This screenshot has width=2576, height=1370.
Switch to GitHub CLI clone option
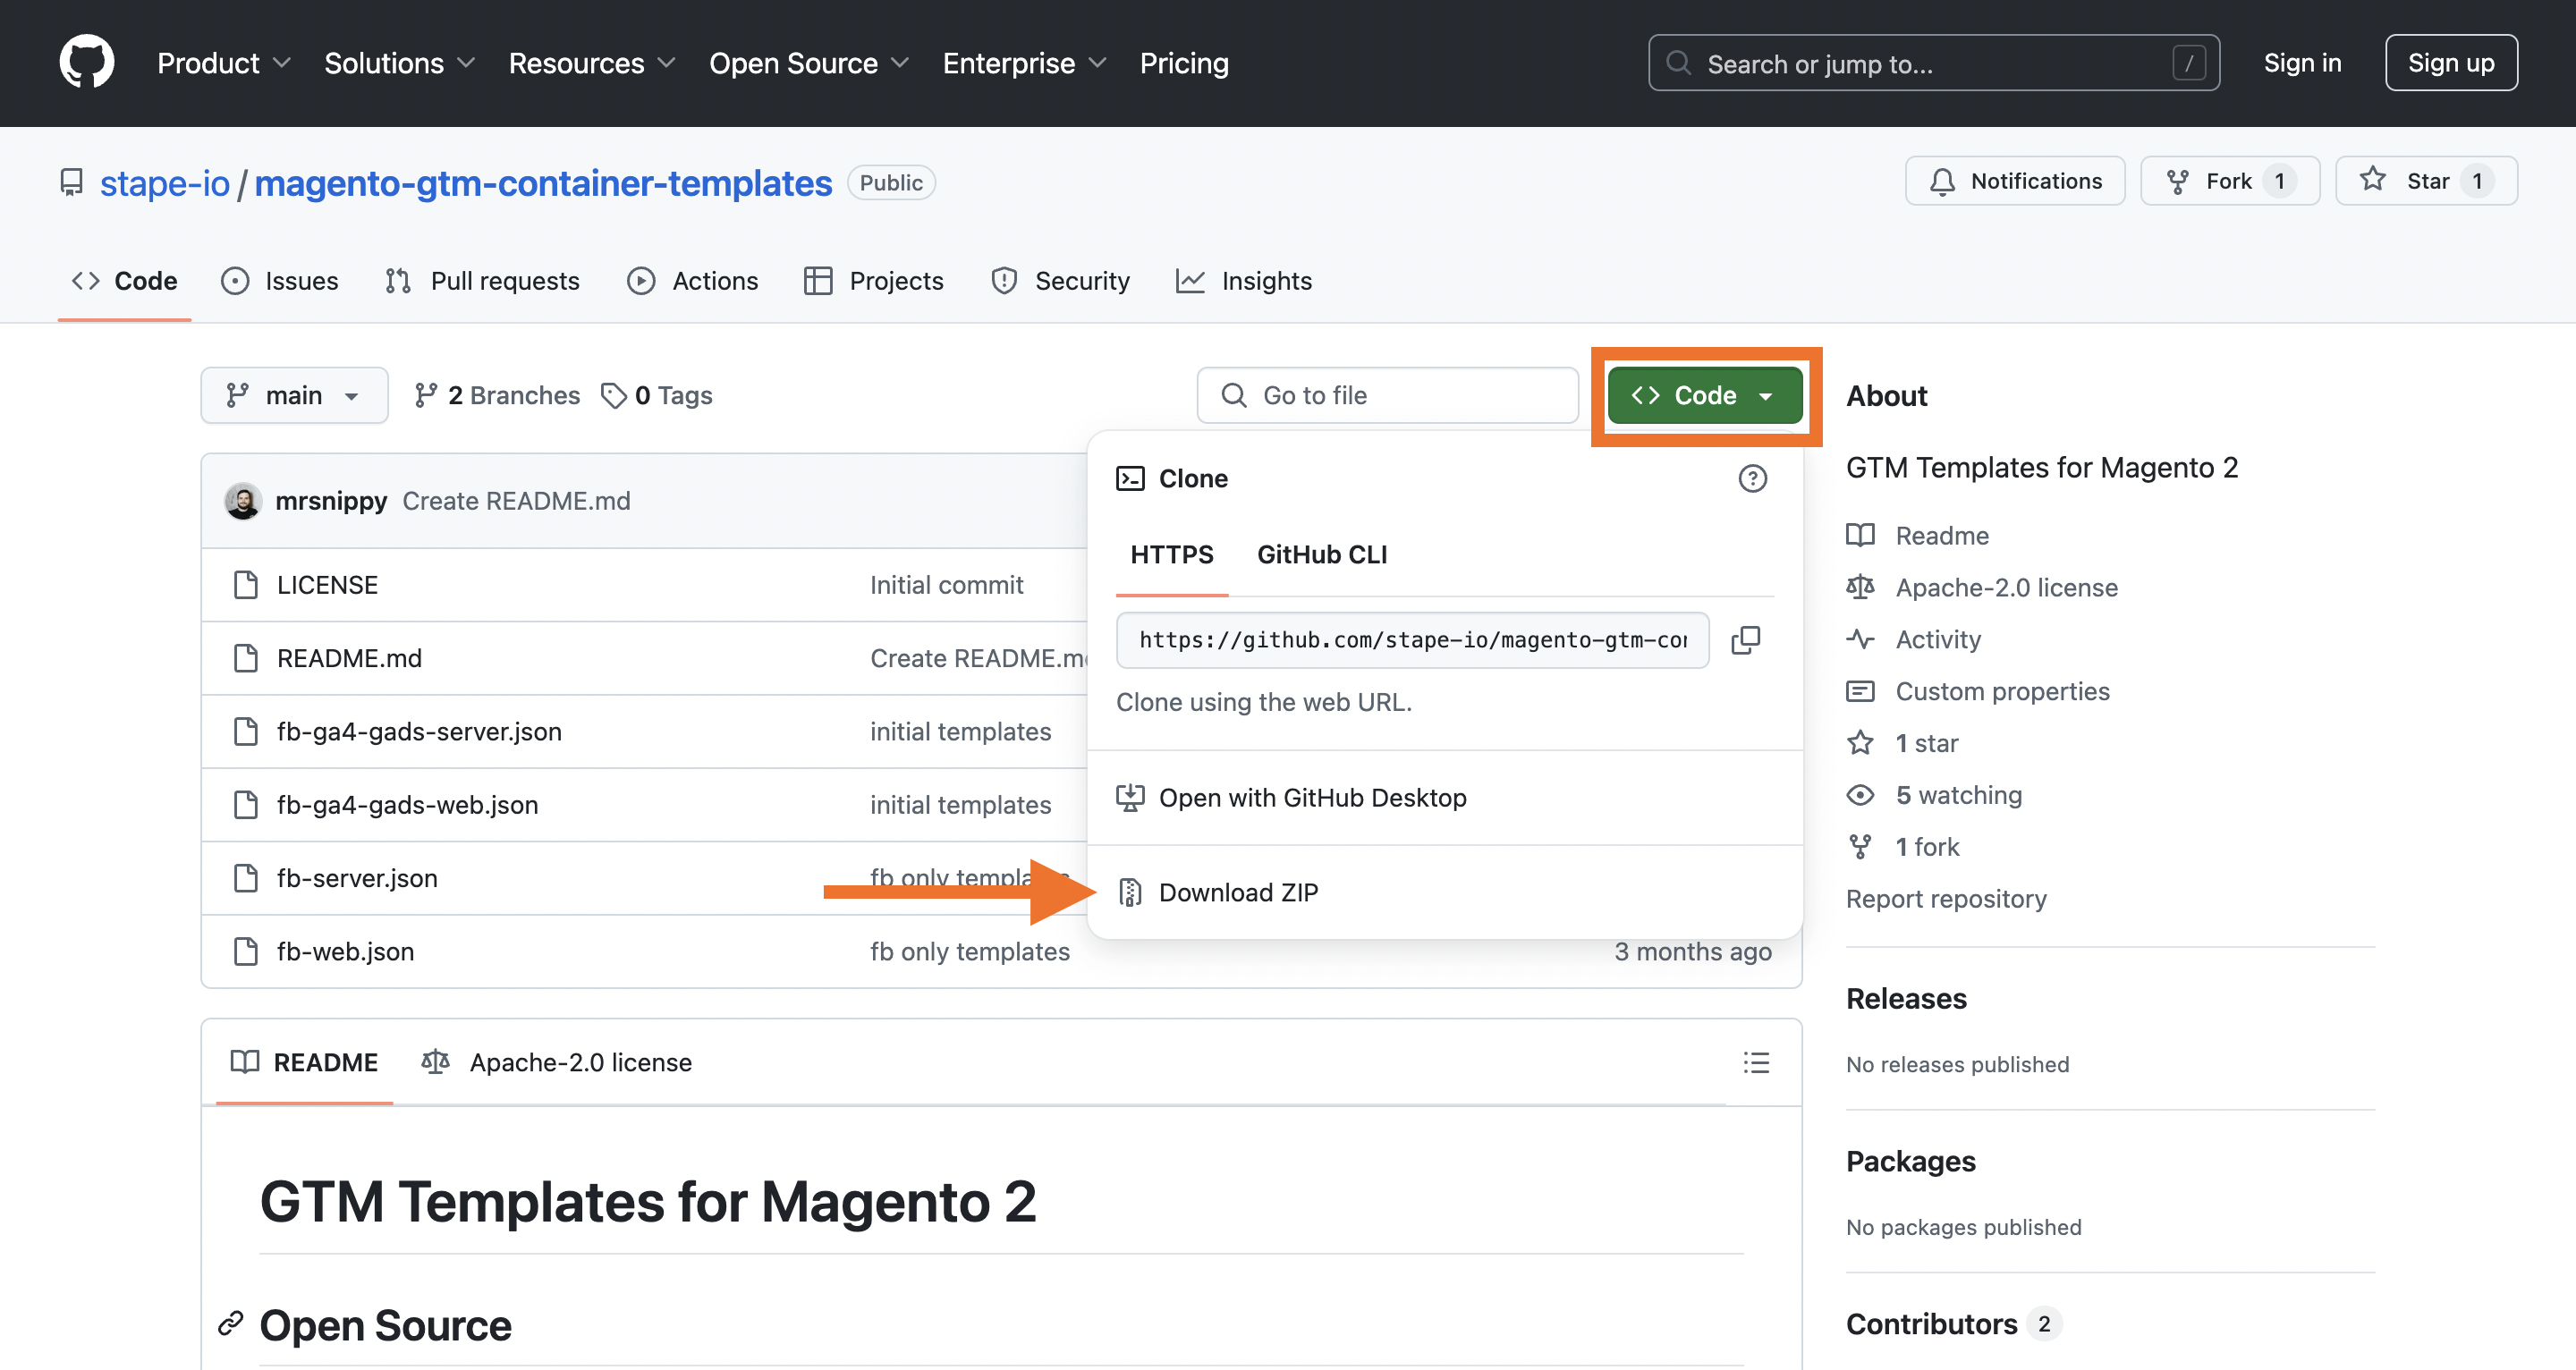(x=1322, y=554)
